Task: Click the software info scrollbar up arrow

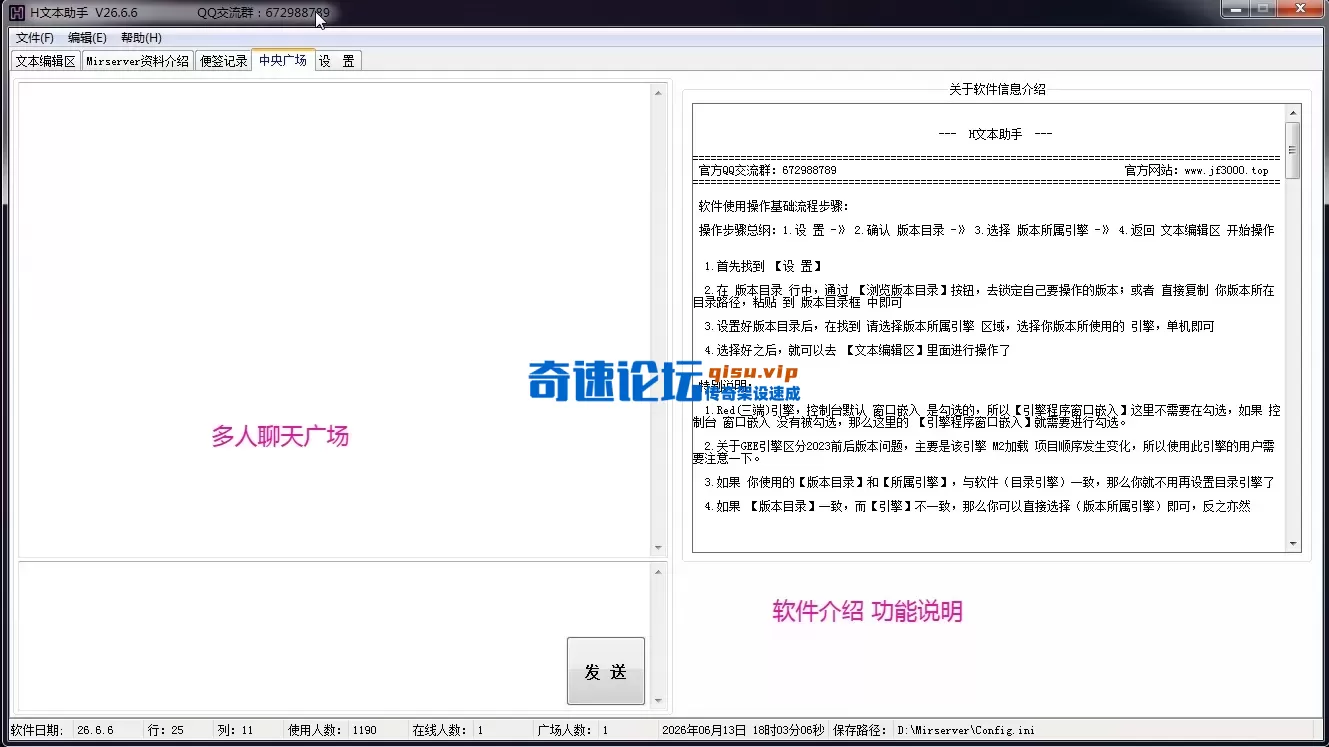Action: click(x=1293, y=113)
